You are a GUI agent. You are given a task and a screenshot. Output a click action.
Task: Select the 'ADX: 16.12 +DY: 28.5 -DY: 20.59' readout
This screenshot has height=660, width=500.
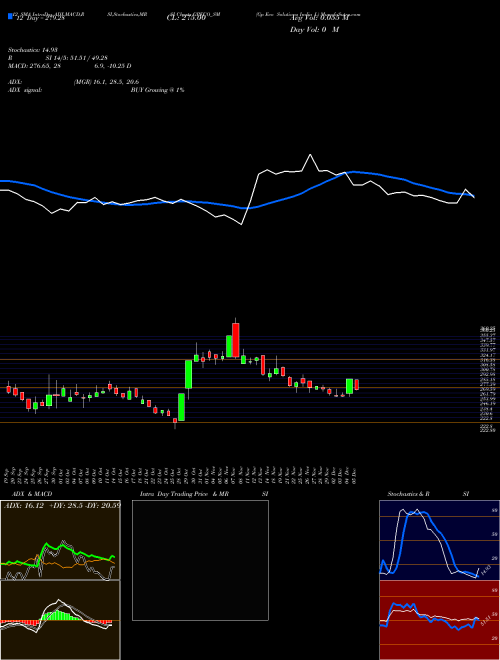62,505
